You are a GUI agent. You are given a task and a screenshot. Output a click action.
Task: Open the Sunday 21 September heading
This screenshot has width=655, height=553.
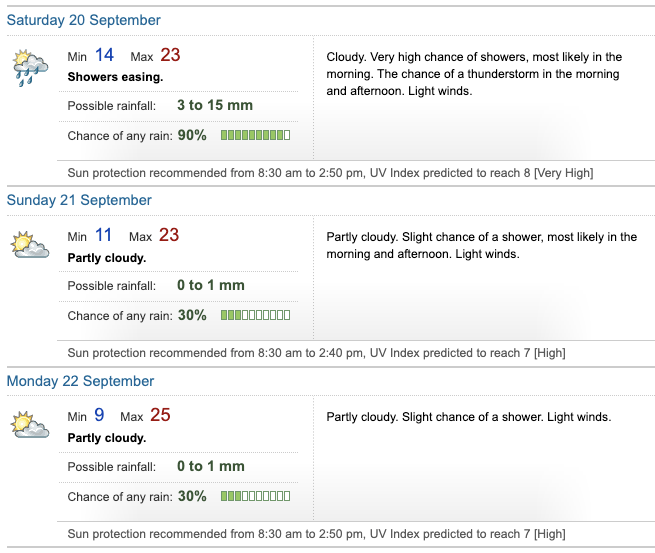point(79,200)
